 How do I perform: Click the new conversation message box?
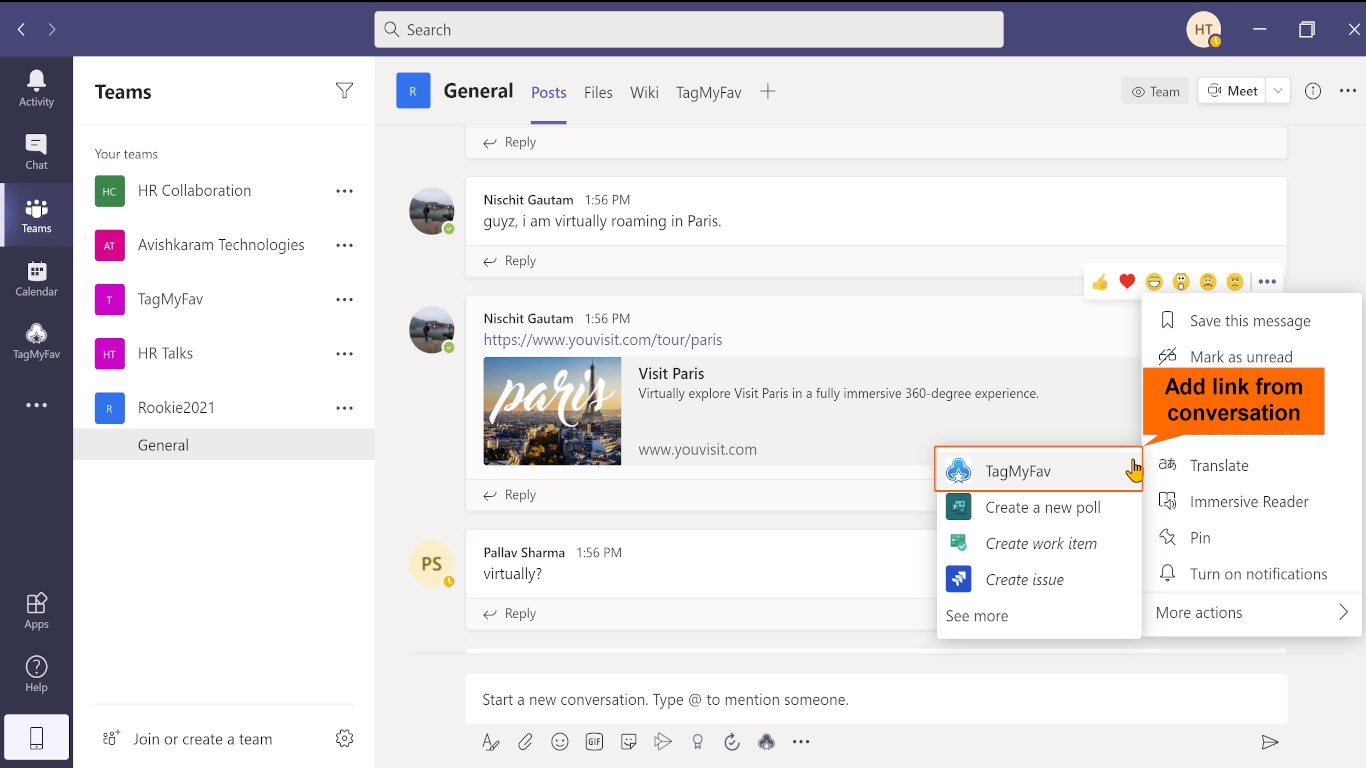876,700
